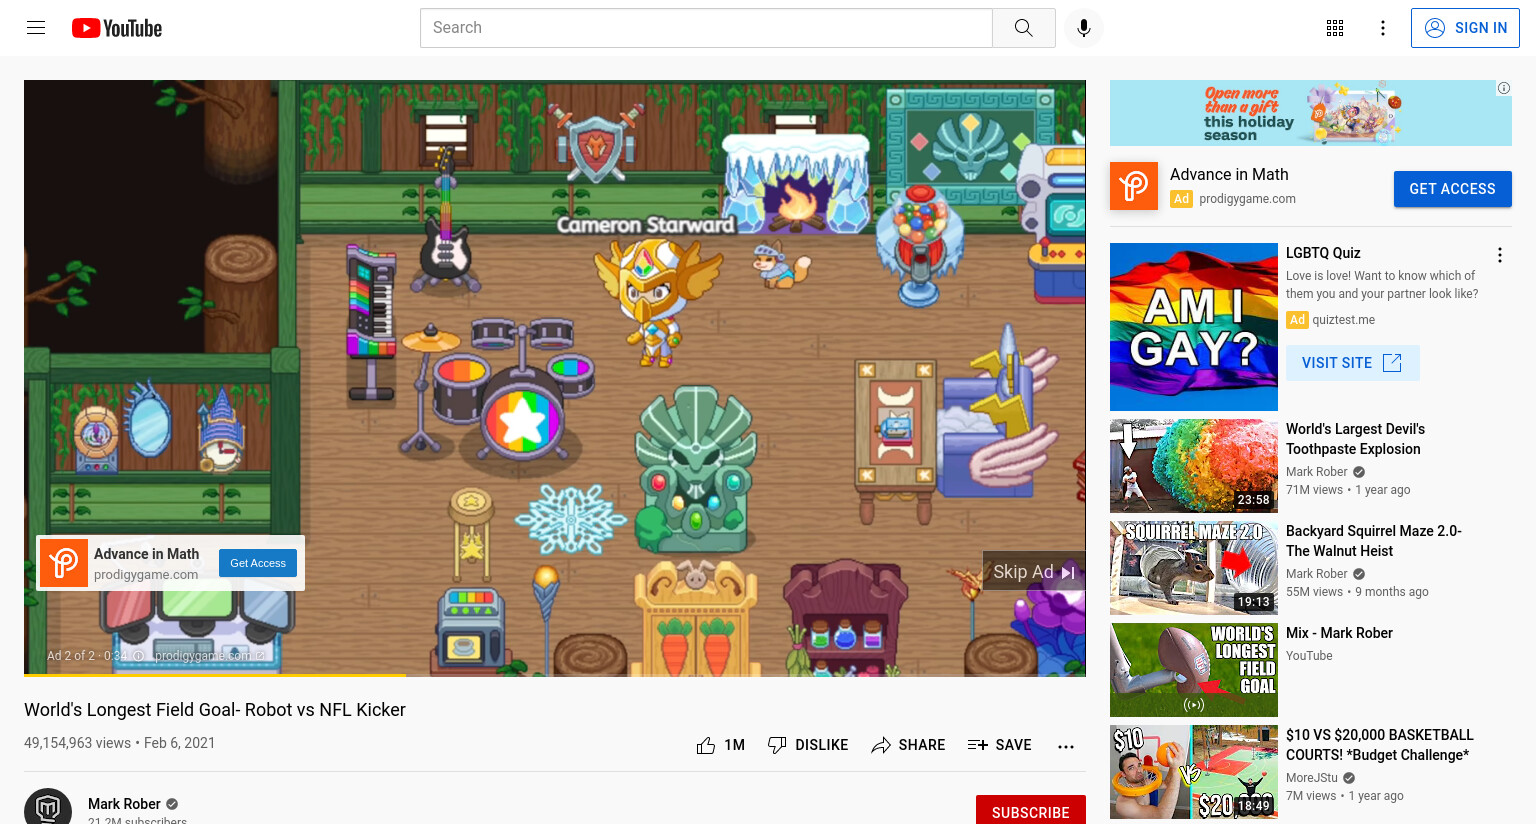Screen dimensions: 1536x824
Task: Open Backyard Squirrel Maze 2.0 title link
Action: click(1374, 541)
